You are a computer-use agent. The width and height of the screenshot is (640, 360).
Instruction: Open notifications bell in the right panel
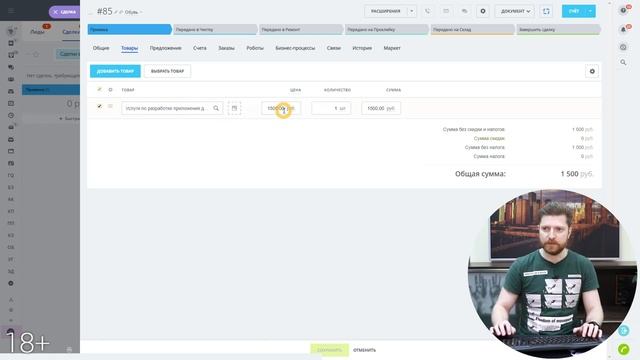click(x=623, y=30)
